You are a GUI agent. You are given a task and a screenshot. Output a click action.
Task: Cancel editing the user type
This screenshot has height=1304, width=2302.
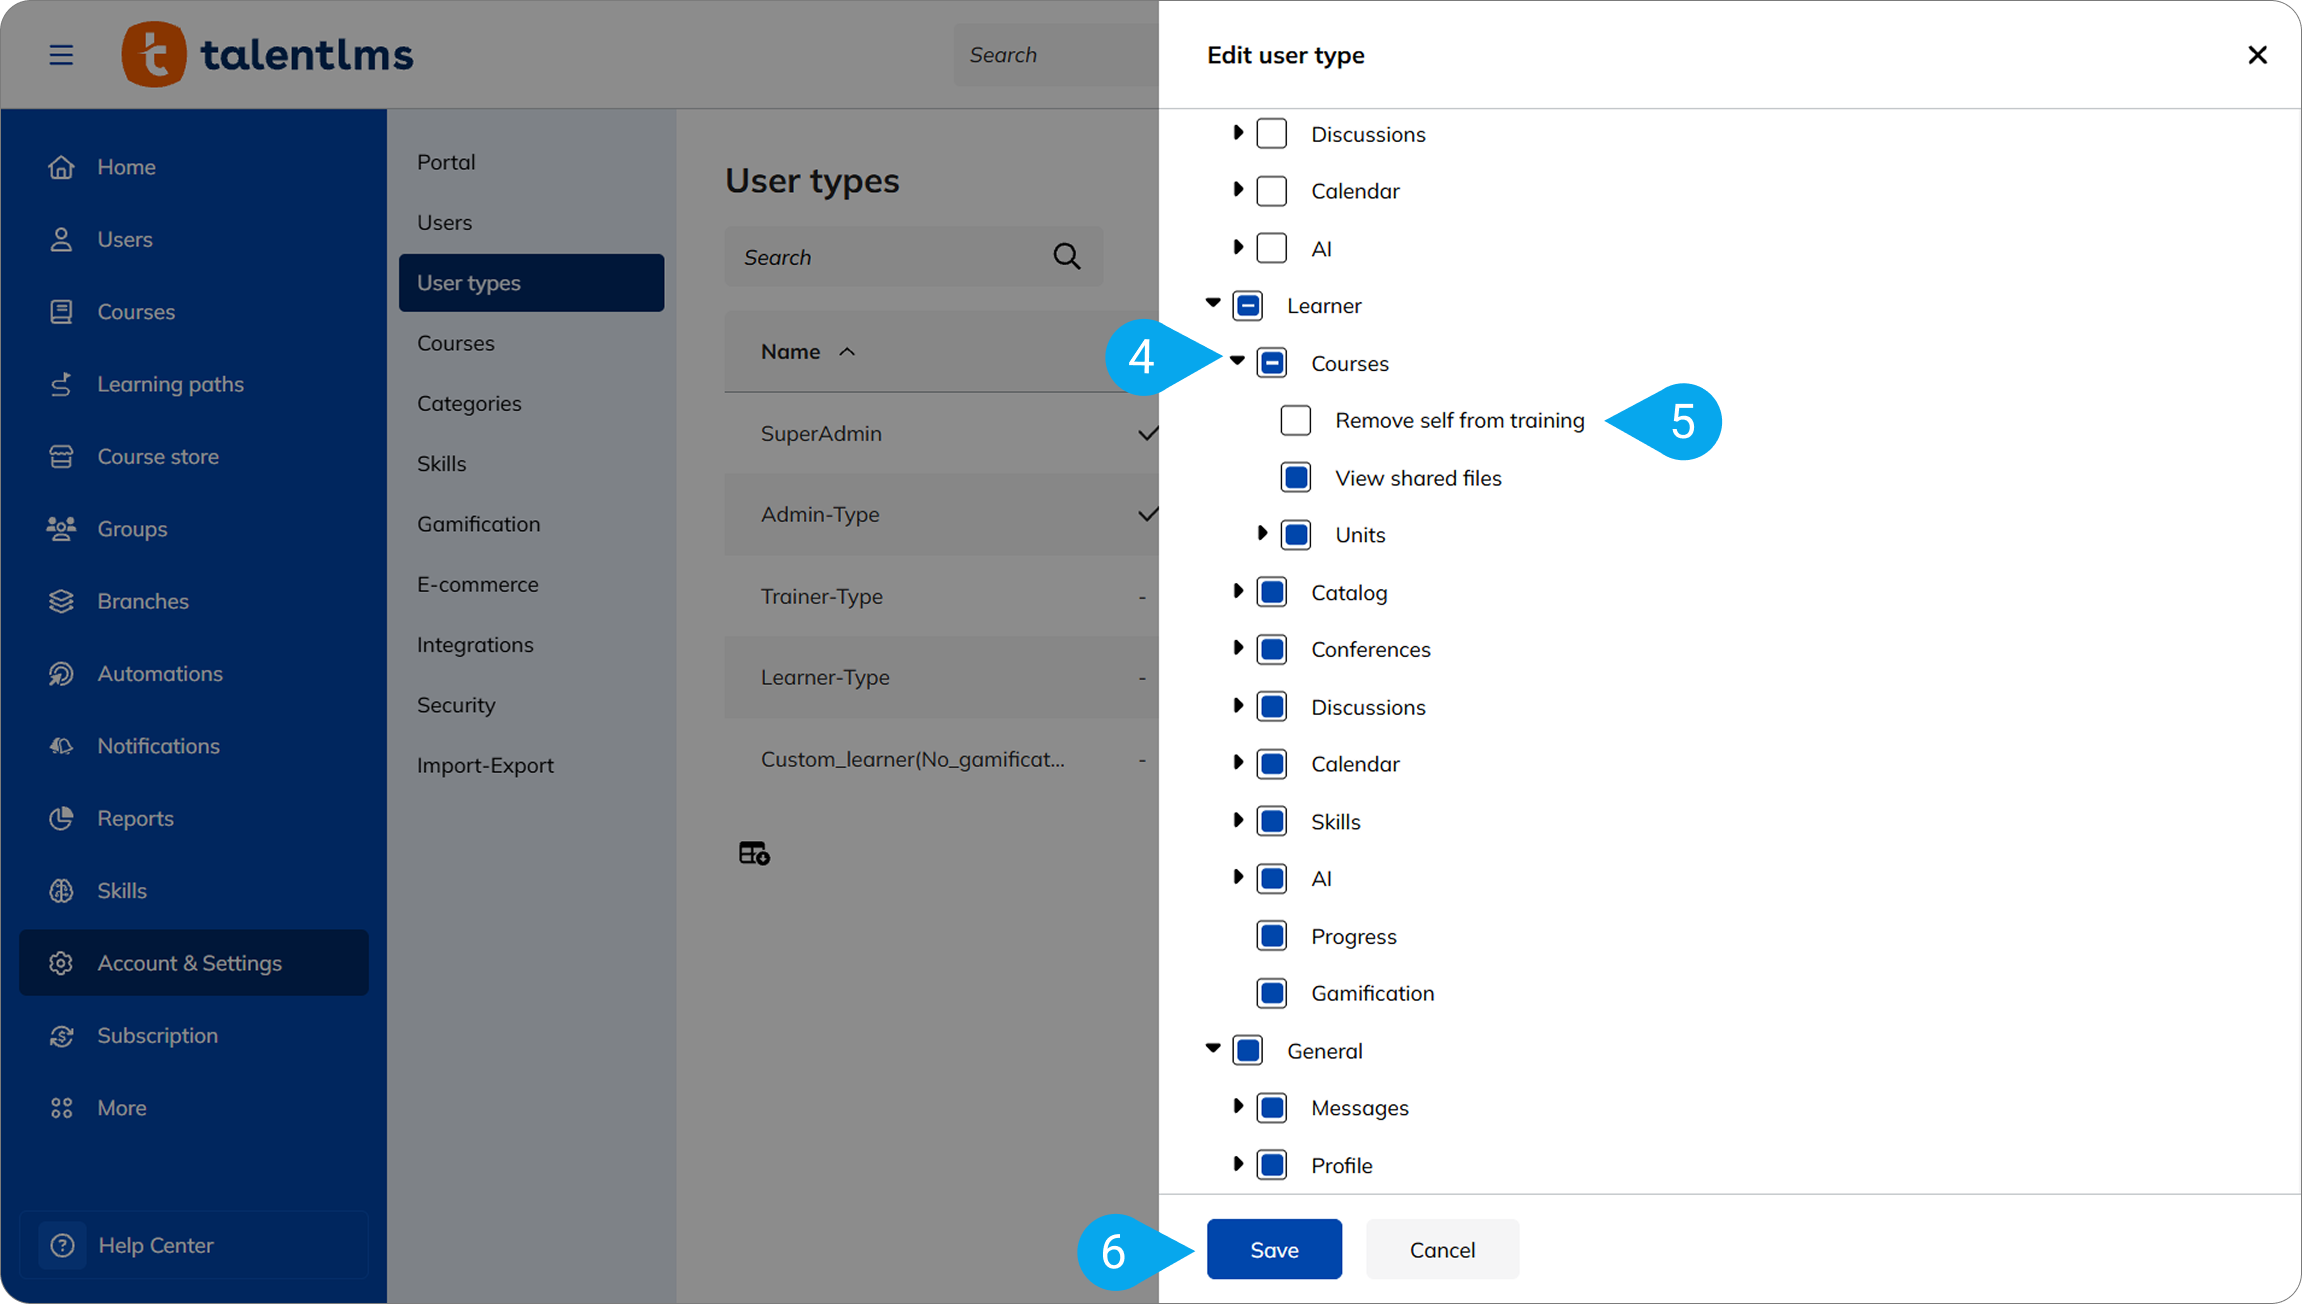pos(1442,1249)
